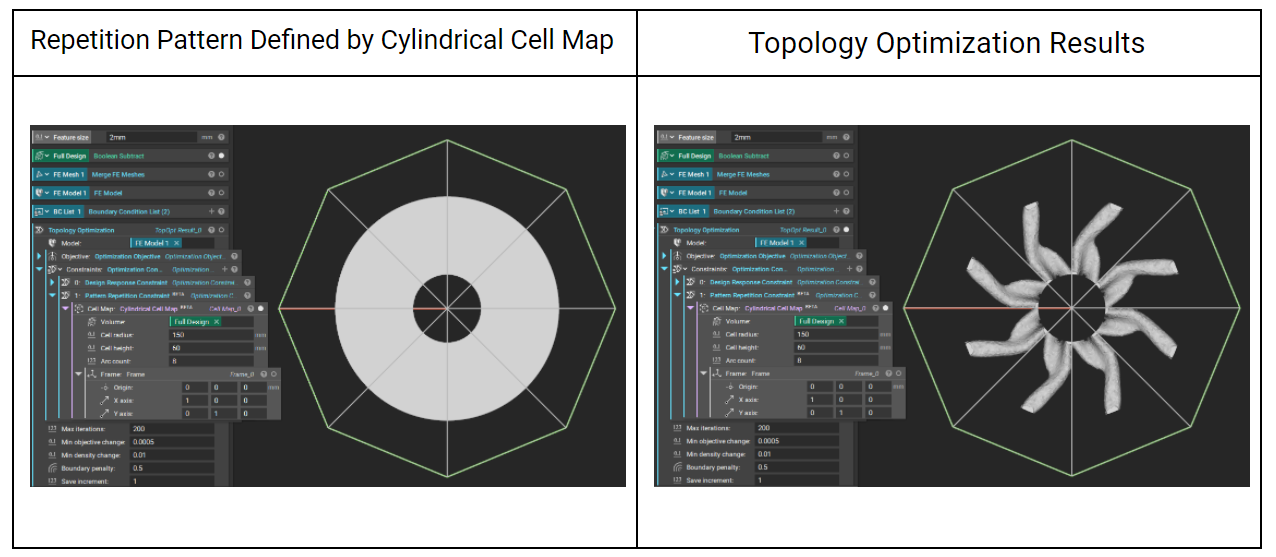Add item to BC List 1 in right screenshot
This screenshot has height=557, width=1276.
tap(836, 211)
